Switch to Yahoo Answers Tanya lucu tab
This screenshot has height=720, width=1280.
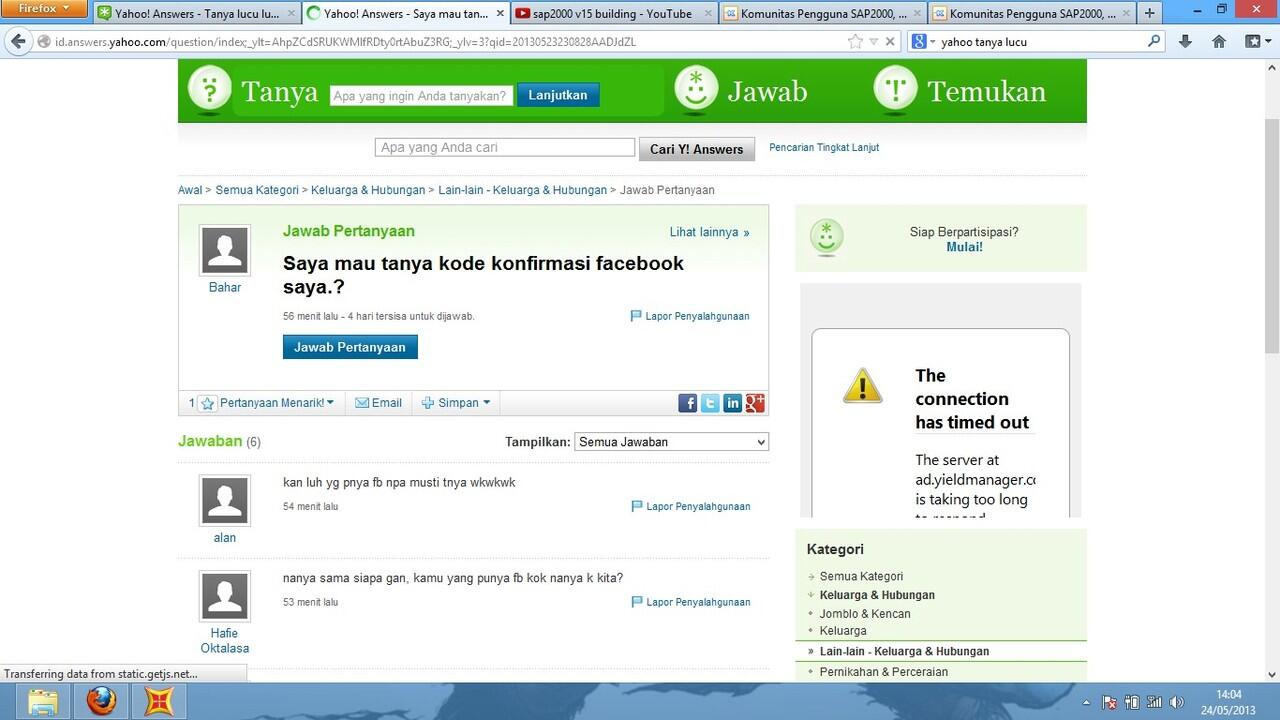196,13
